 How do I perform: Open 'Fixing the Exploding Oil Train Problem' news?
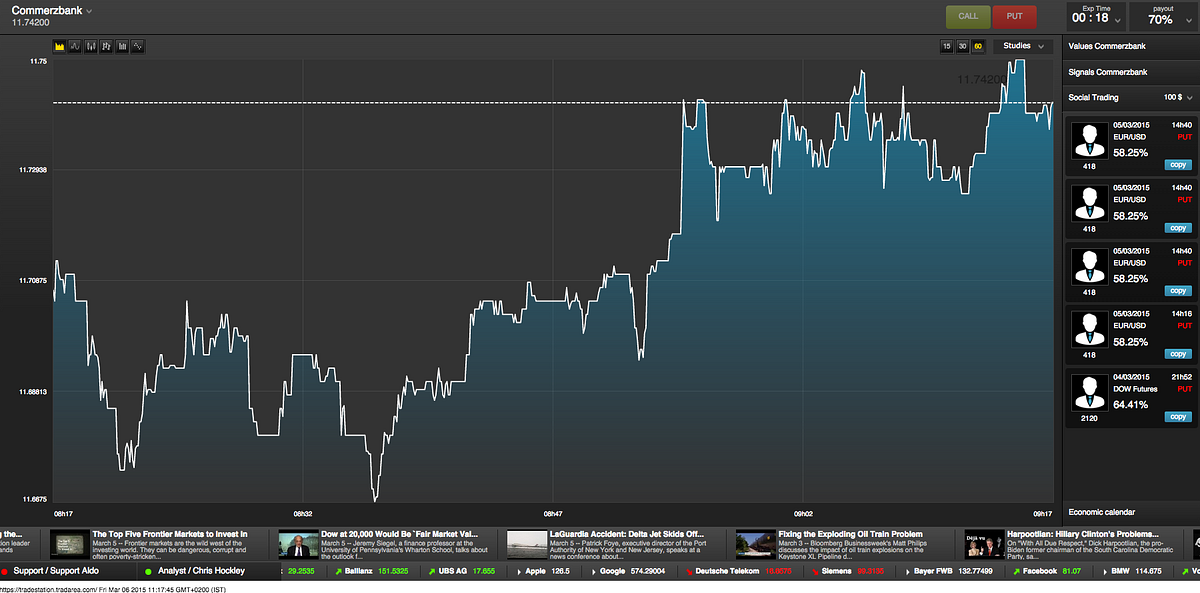(x=850, y=534)
